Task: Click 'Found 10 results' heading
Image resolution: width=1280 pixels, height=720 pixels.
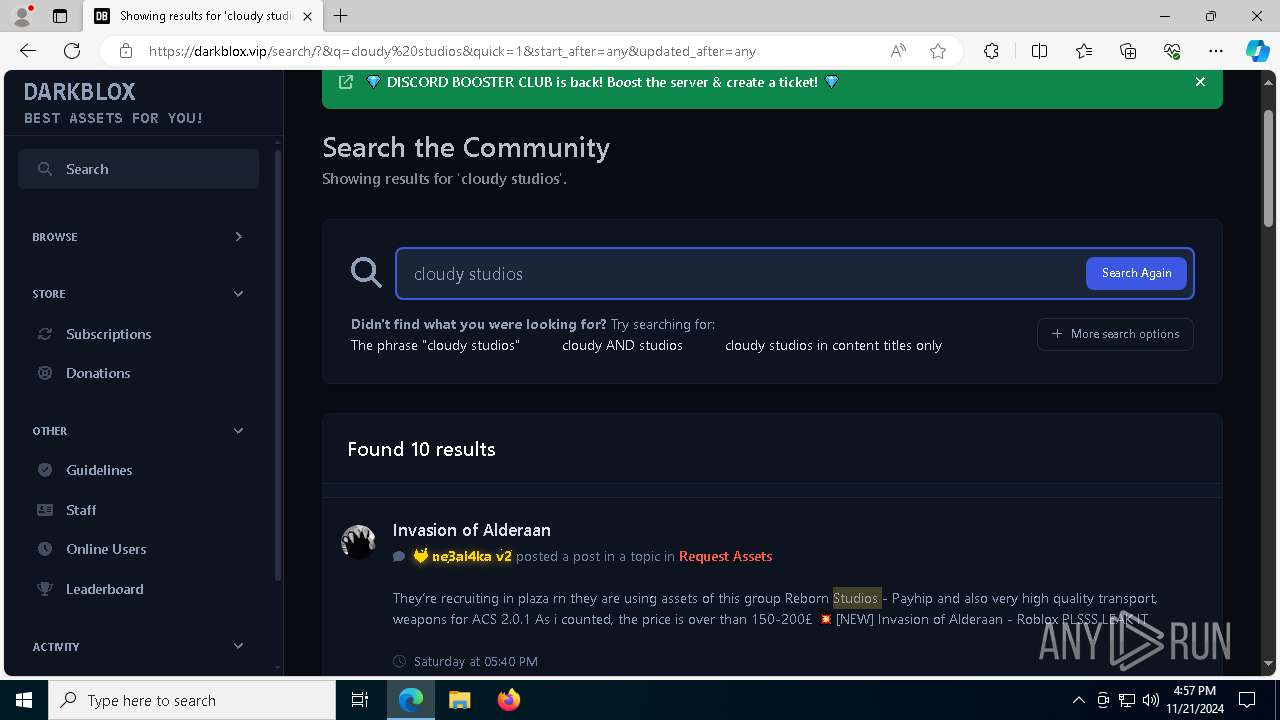Action: (421, 449)
